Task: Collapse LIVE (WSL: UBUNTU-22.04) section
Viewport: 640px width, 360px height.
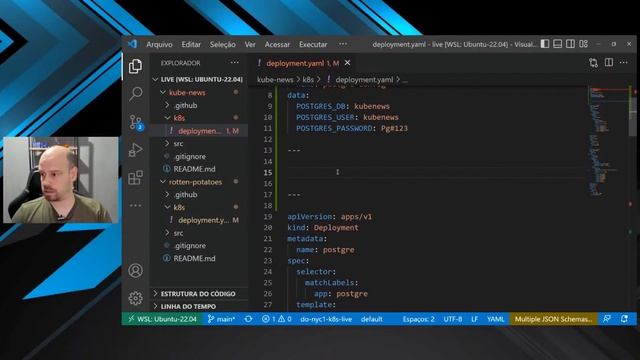Action: click(x=198, y=79)
